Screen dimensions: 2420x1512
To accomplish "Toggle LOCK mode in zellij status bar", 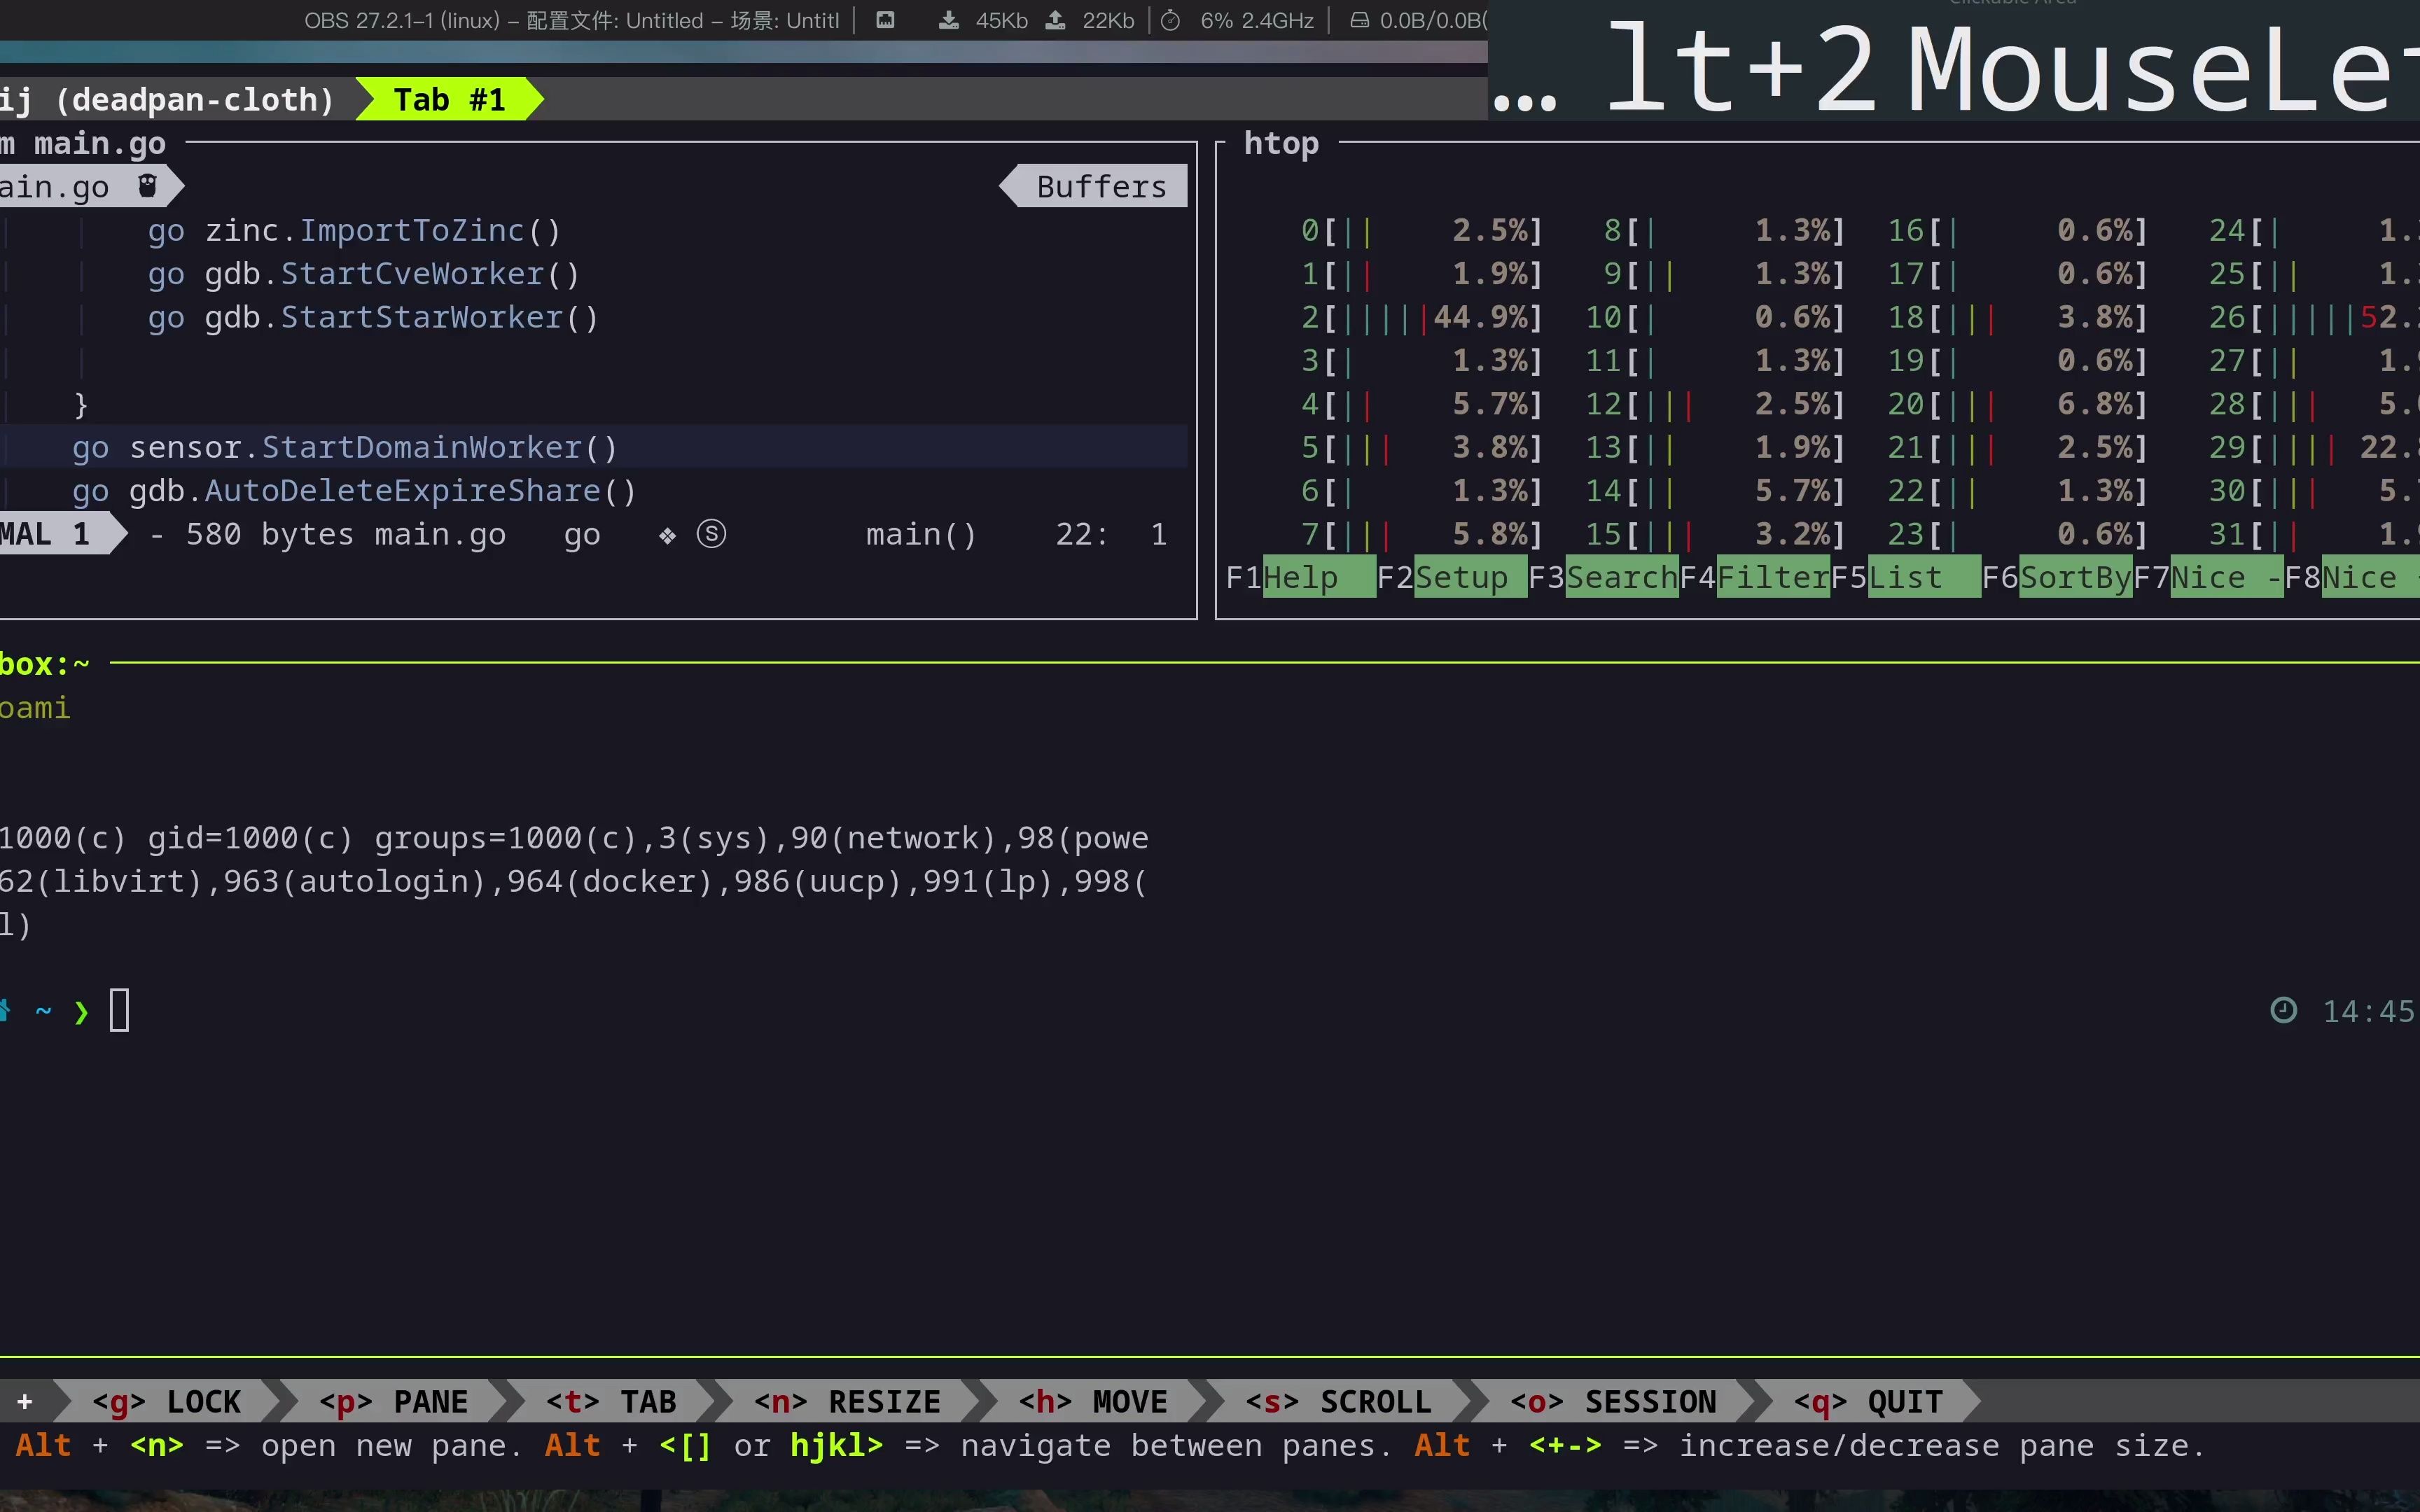I will pyautogui.click(x=166, y=1401).
